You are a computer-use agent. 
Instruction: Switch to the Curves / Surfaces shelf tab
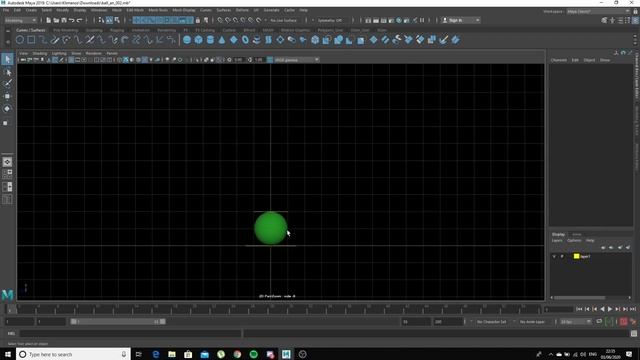coord(31,30)
